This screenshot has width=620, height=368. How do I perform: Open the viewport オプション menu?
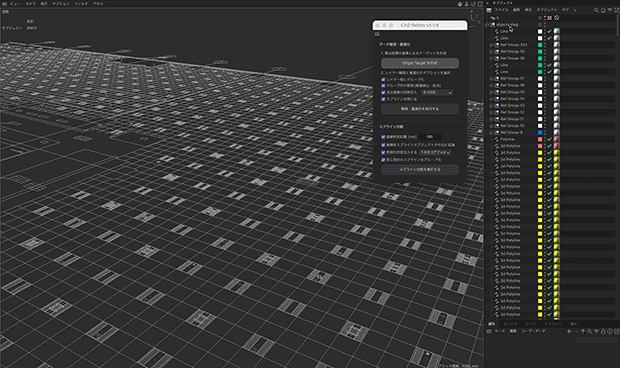click(x=60, y=4)
